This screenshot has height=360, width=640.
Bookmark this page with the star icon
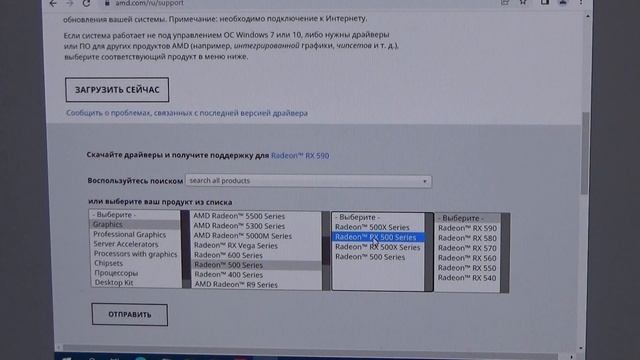pos(523,2)
